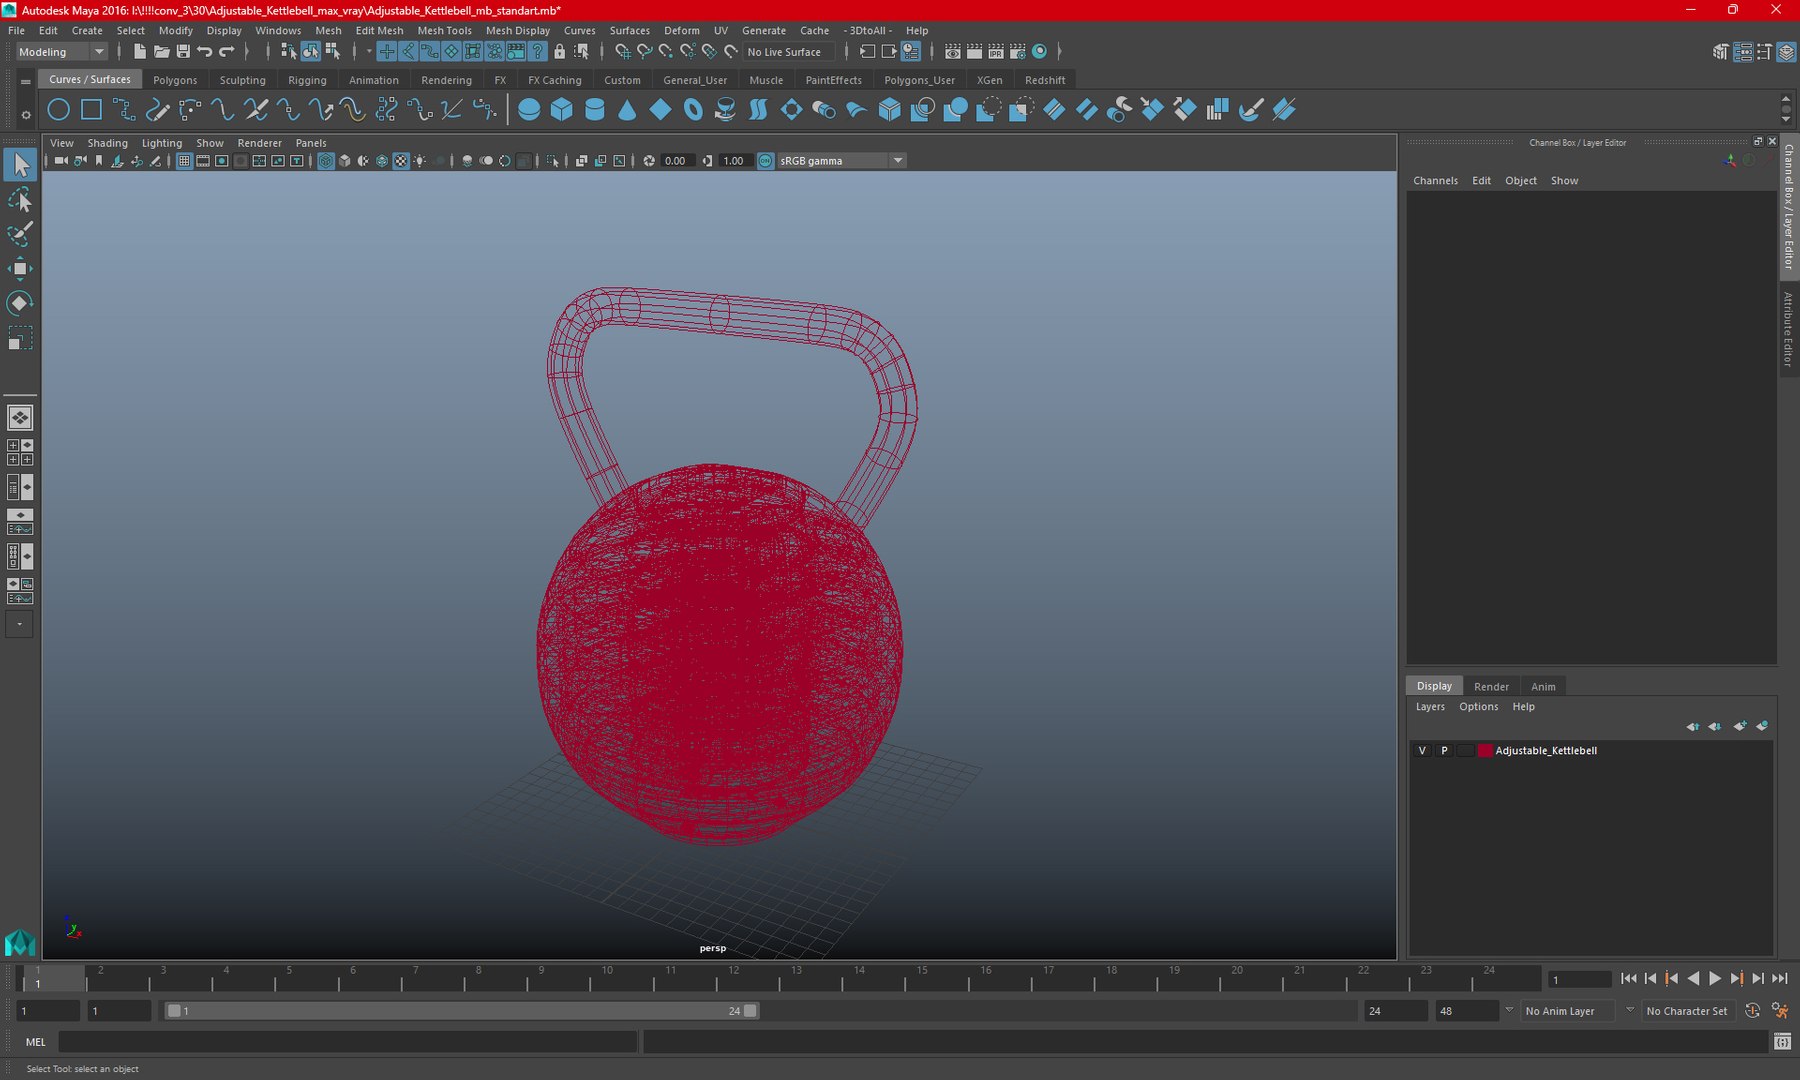Screen dimensions: 1800x1080
Task: Switch to the Render layer tab
Action: click(x=1491, y=687)
